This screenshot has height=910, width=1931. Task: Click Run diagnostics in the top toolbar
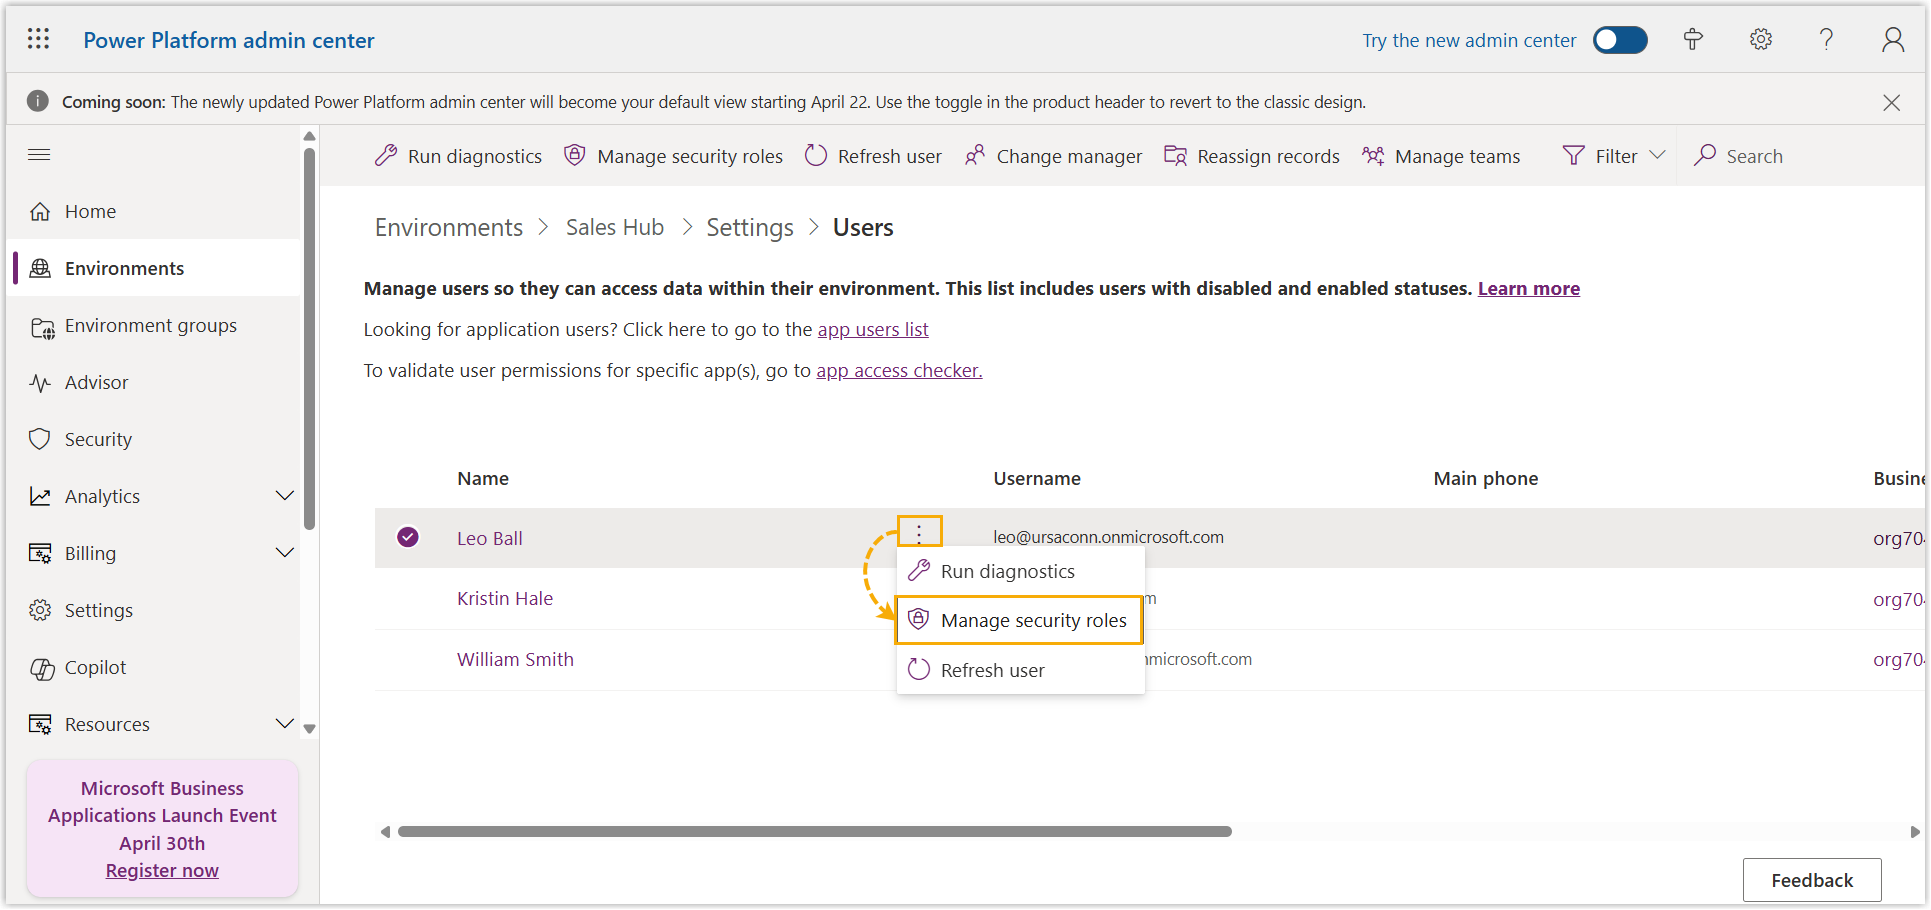pos(458,156)
